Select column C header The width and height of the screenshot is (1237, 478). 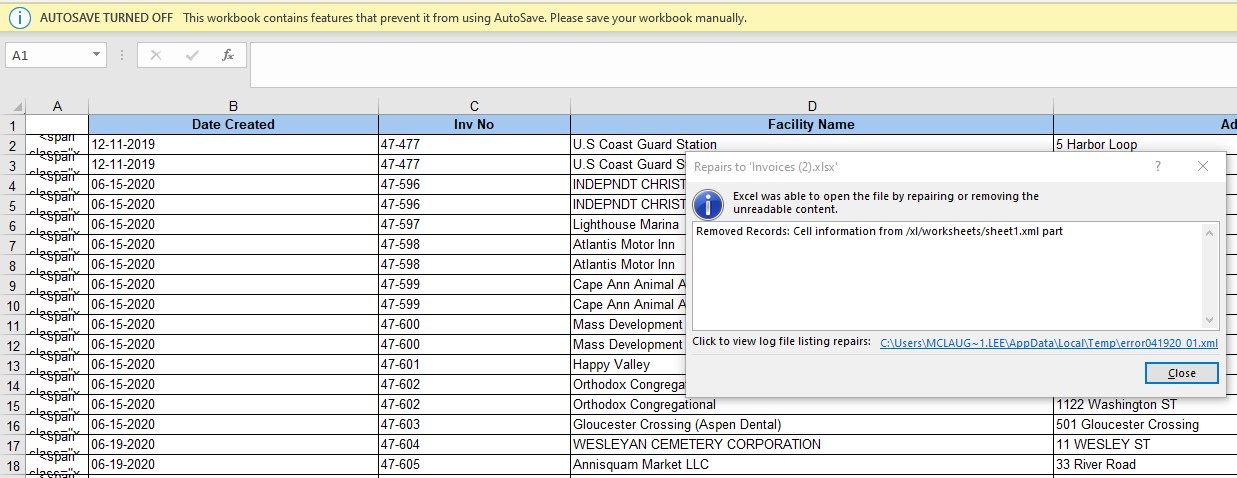[474, 106]
